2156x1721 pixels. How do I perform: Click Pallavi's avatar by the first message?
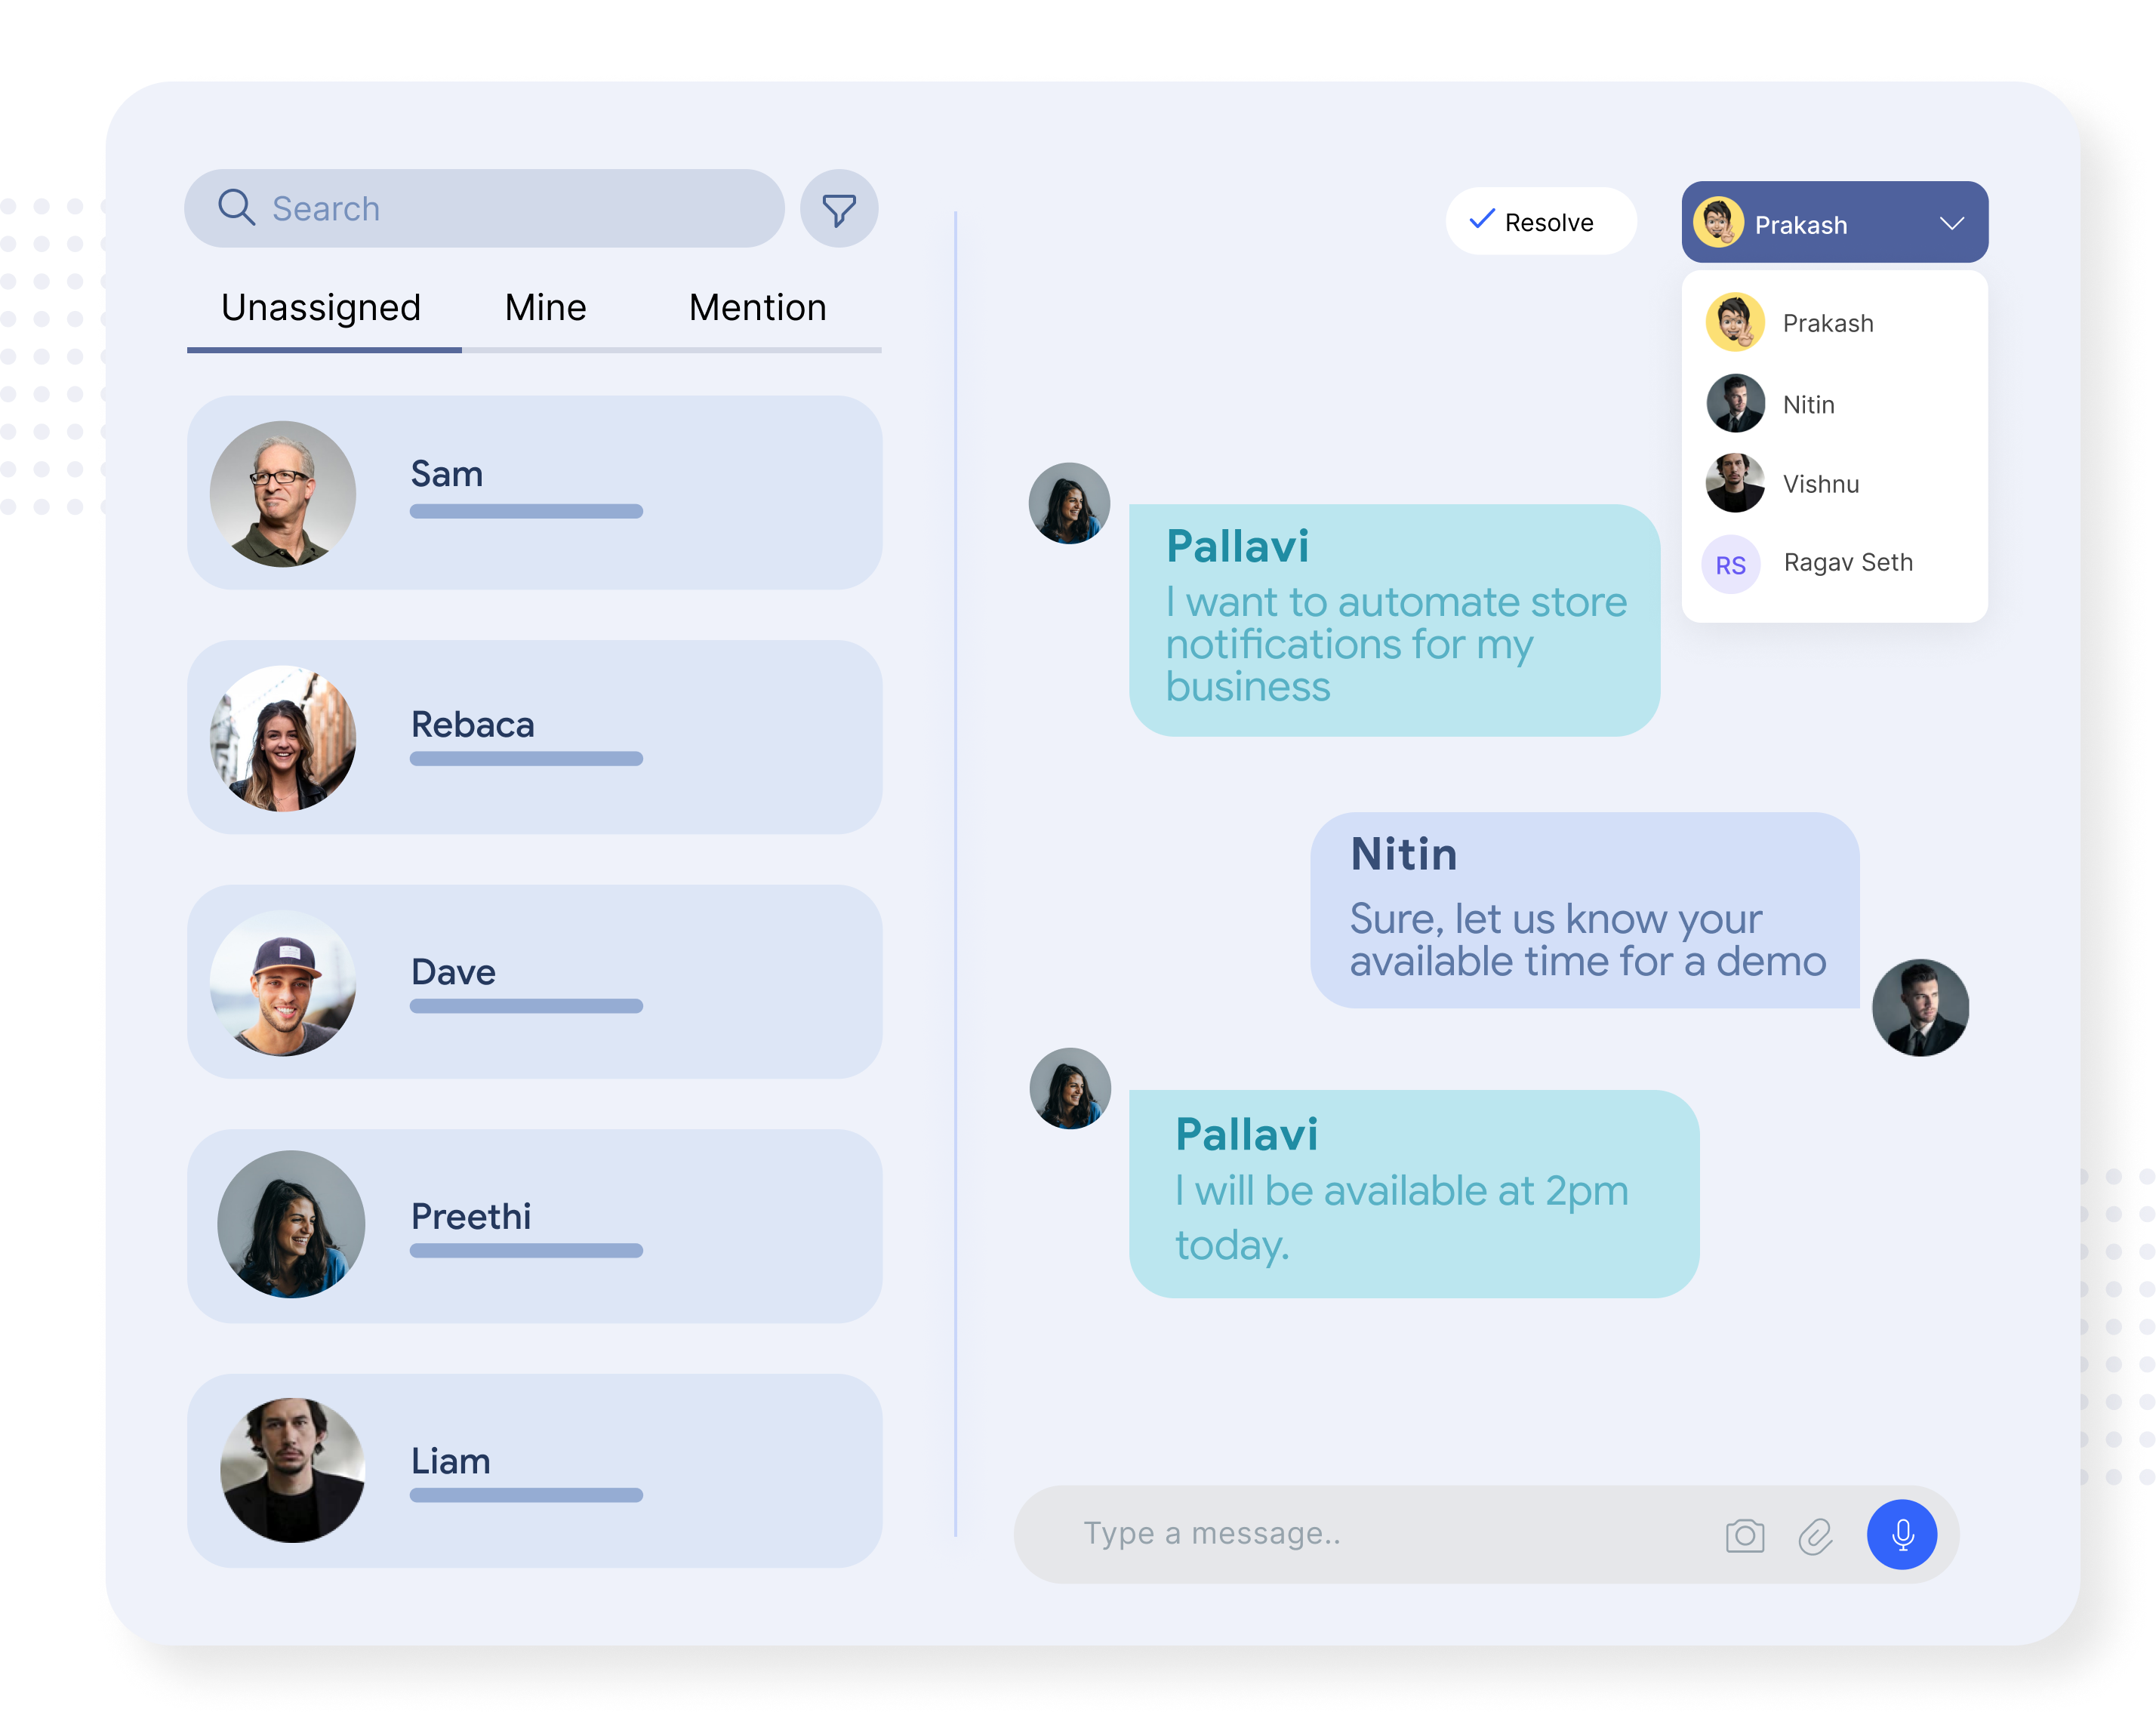1069,503
